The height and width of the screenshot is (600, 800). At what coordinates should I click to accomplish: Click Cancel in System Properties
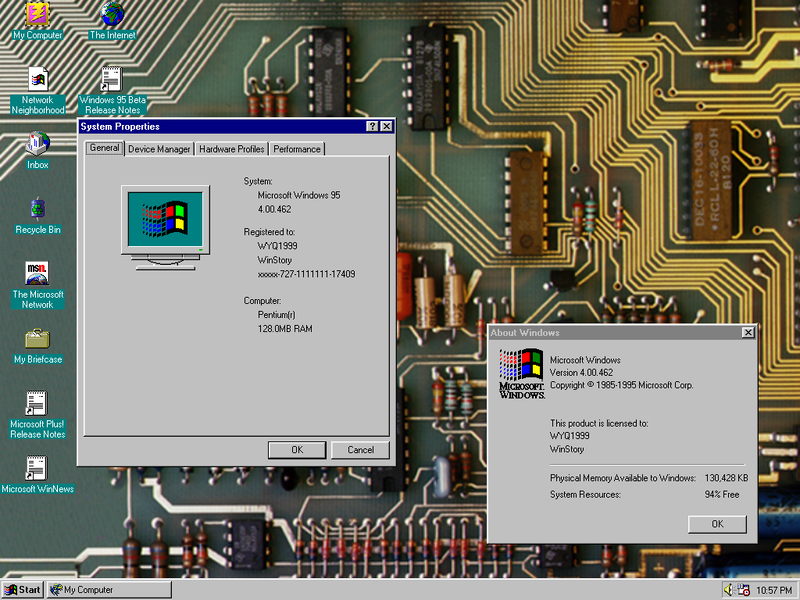(360, 449)
